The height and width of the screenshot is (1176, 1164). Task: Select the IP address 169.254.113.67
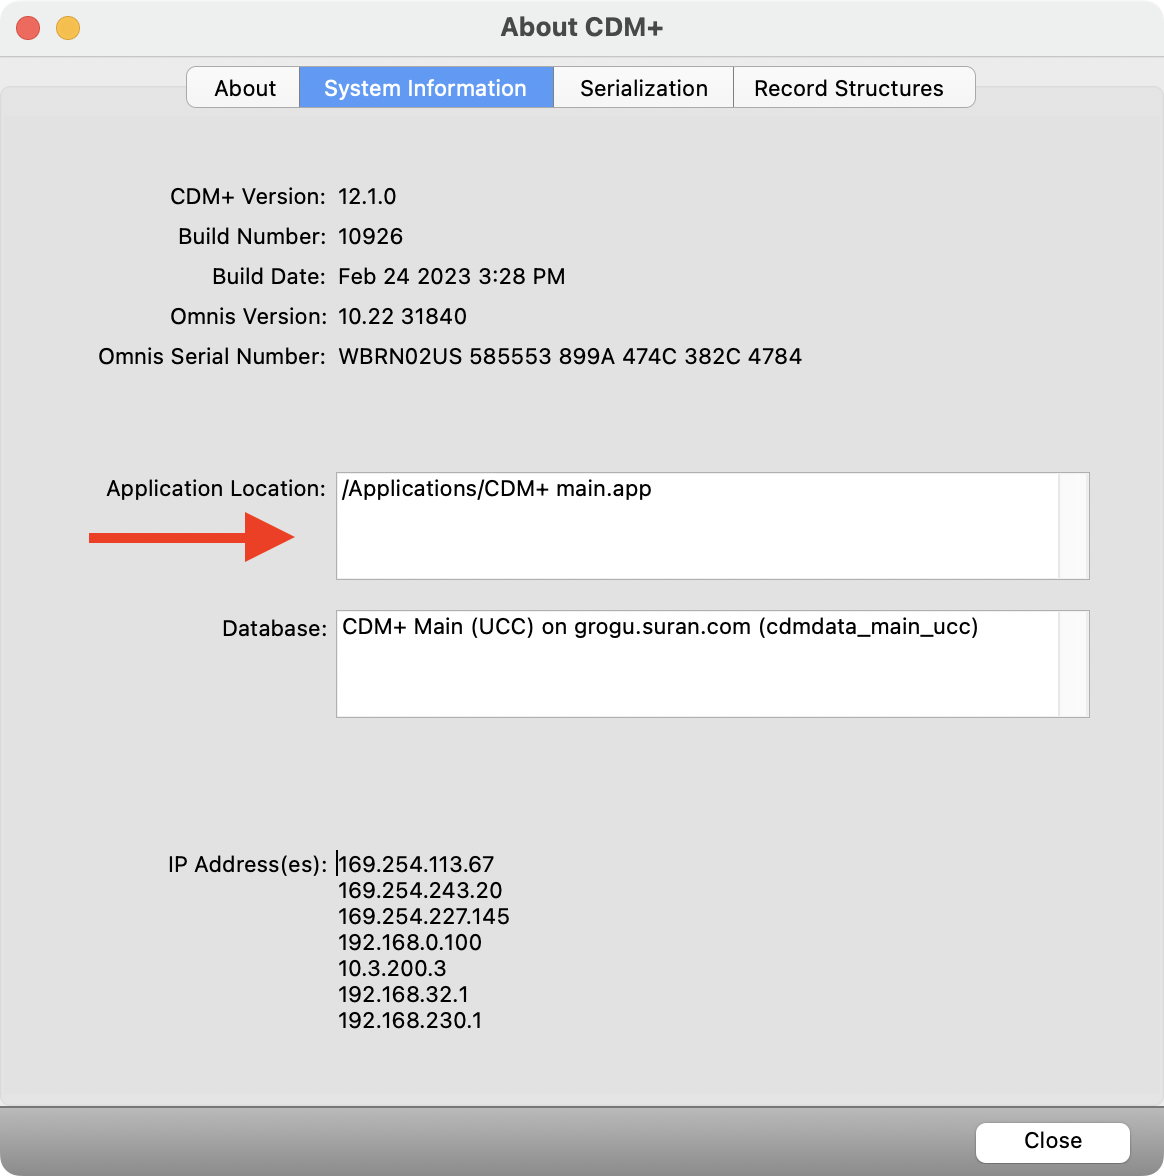pyautogui.click(x=415, y=864)
